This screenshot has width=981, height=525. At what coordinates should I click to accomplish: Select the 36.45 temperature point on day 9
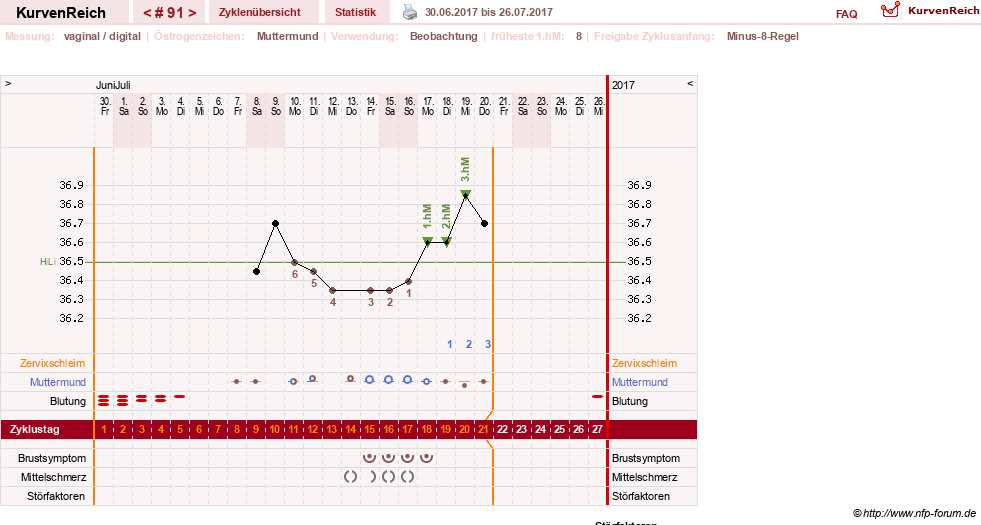[257, 272]
